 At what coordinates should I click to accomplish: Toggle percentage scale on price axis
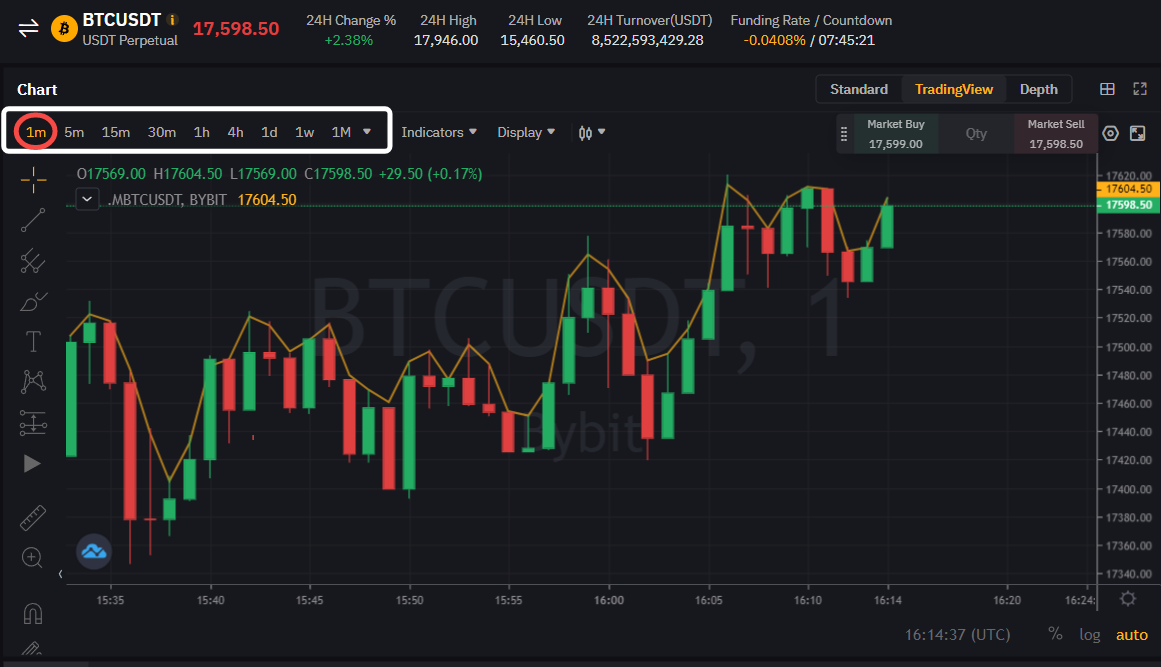click(x=1055, y=634)
